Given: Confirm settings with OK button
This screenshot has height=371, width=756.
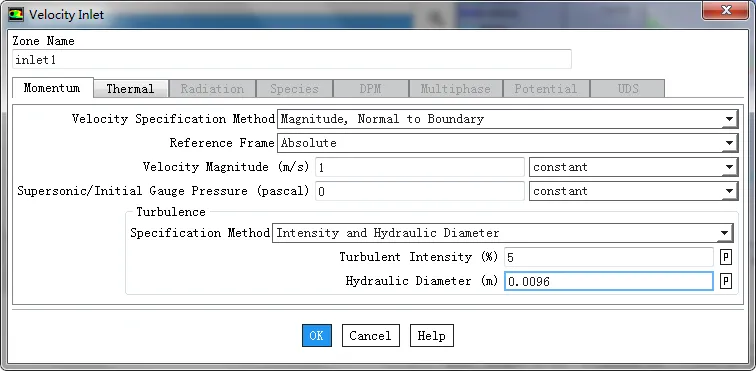Looking at the screenshot, I should pos(317,335).
